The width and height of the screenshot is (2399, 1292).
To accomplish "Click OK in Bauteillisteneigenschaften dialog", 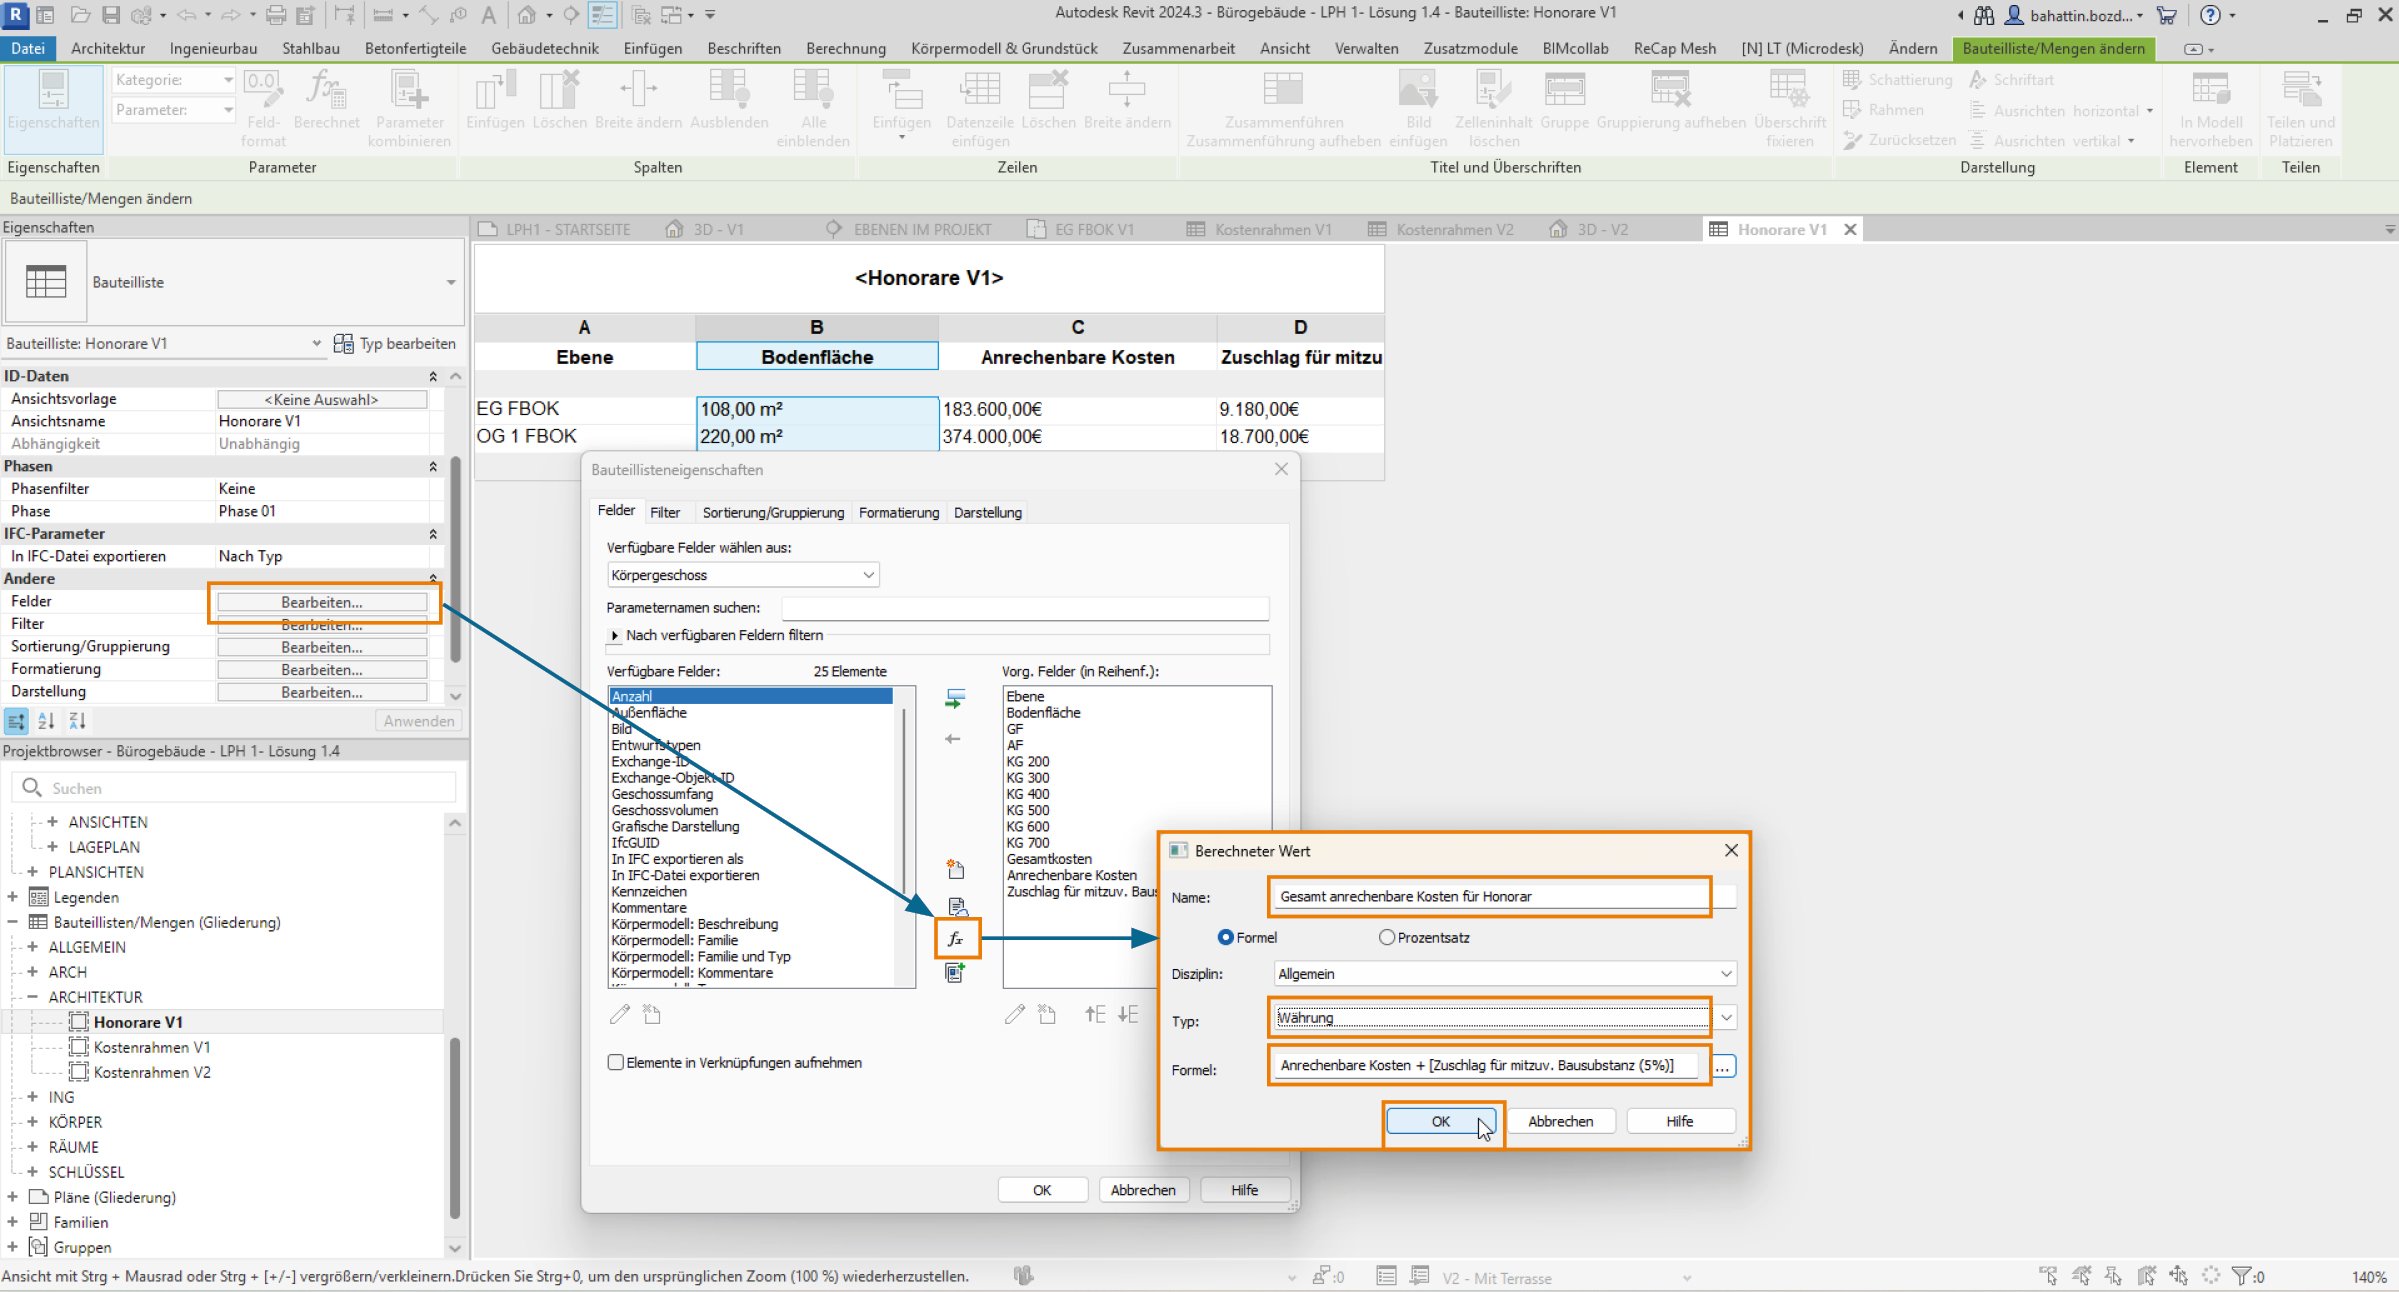I will (x=1042, y=1190).
